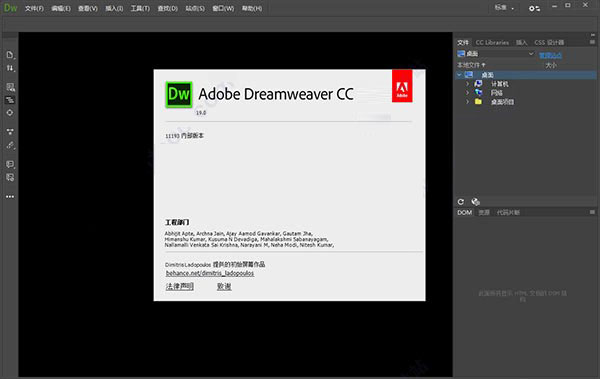This screenshot has height=379, width=600.
Task: Click the File Management arrows icon
Action: 10,68
